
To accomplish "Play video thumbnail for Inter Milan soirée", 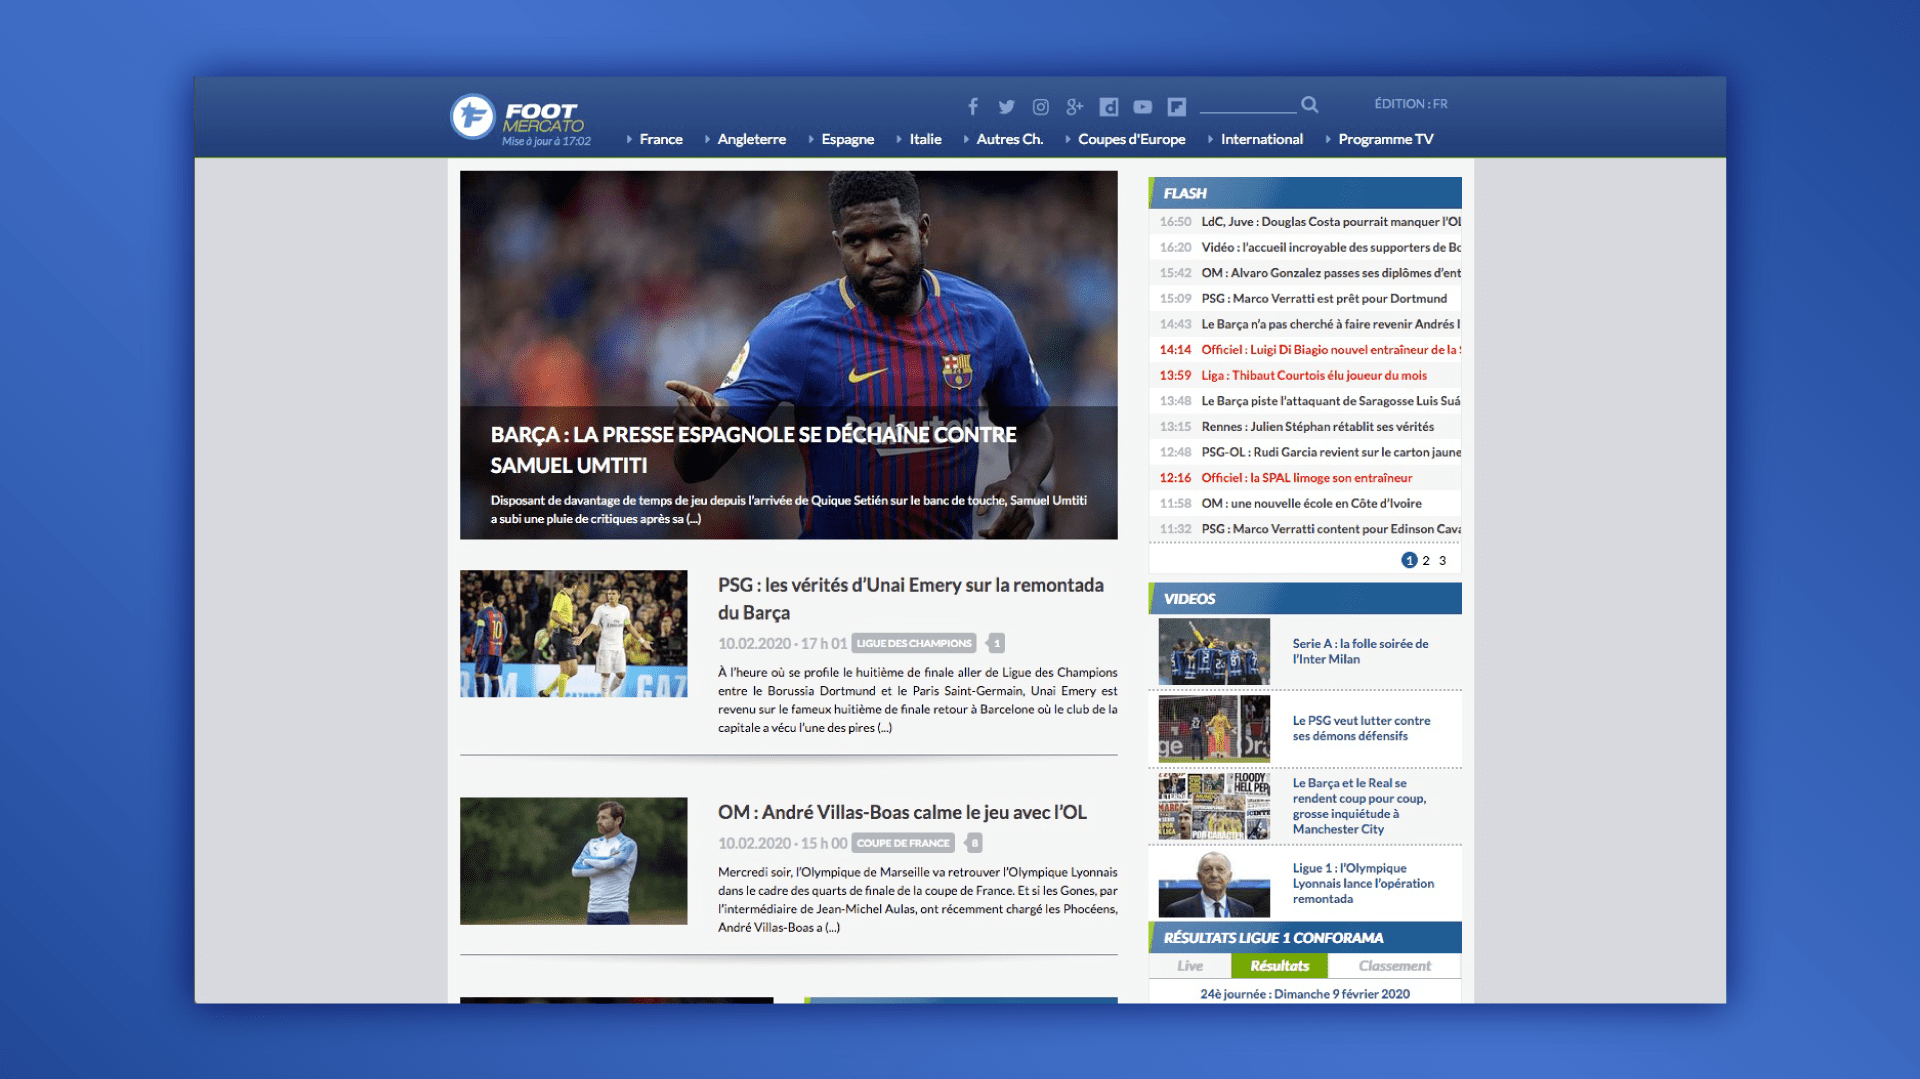I will (x=1214, y=652).
